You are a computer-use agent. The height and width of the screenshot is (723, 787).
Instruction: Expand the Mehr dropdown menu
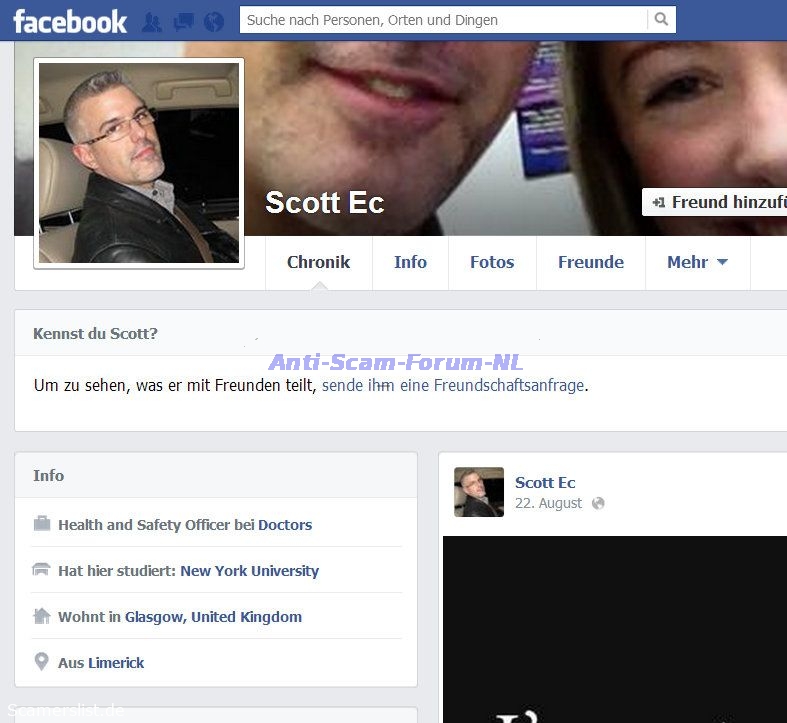697,262
